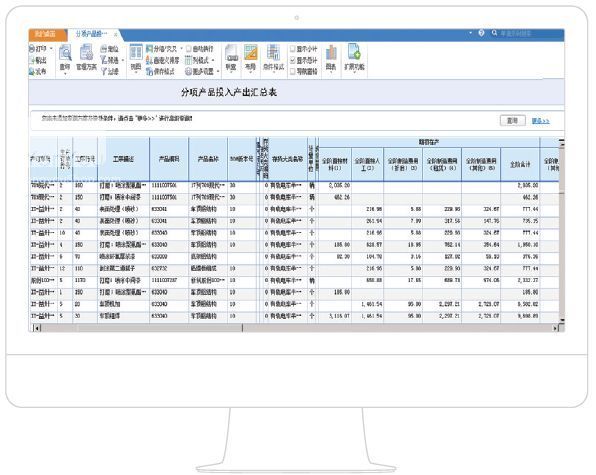Expand the group/crosstab dropdown arrow
This screenshot has height=475, width=596.
click(x=181, y=49)
